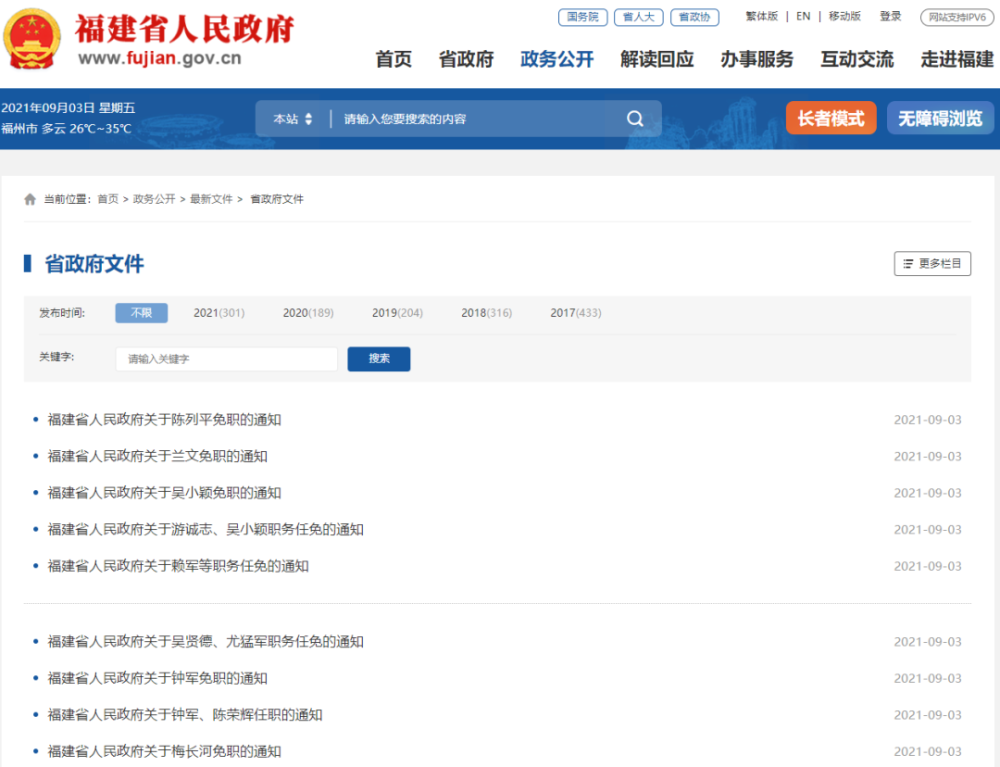
Task: Open the 本站 search scope dropdown
Action: (293, 119)
